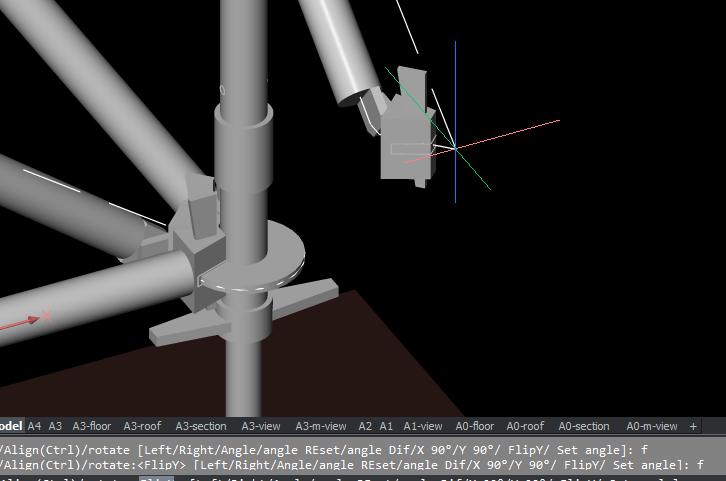Screen dimensions: 726x481
Task: Add a new layout with the plus tab
Action: 694,426
